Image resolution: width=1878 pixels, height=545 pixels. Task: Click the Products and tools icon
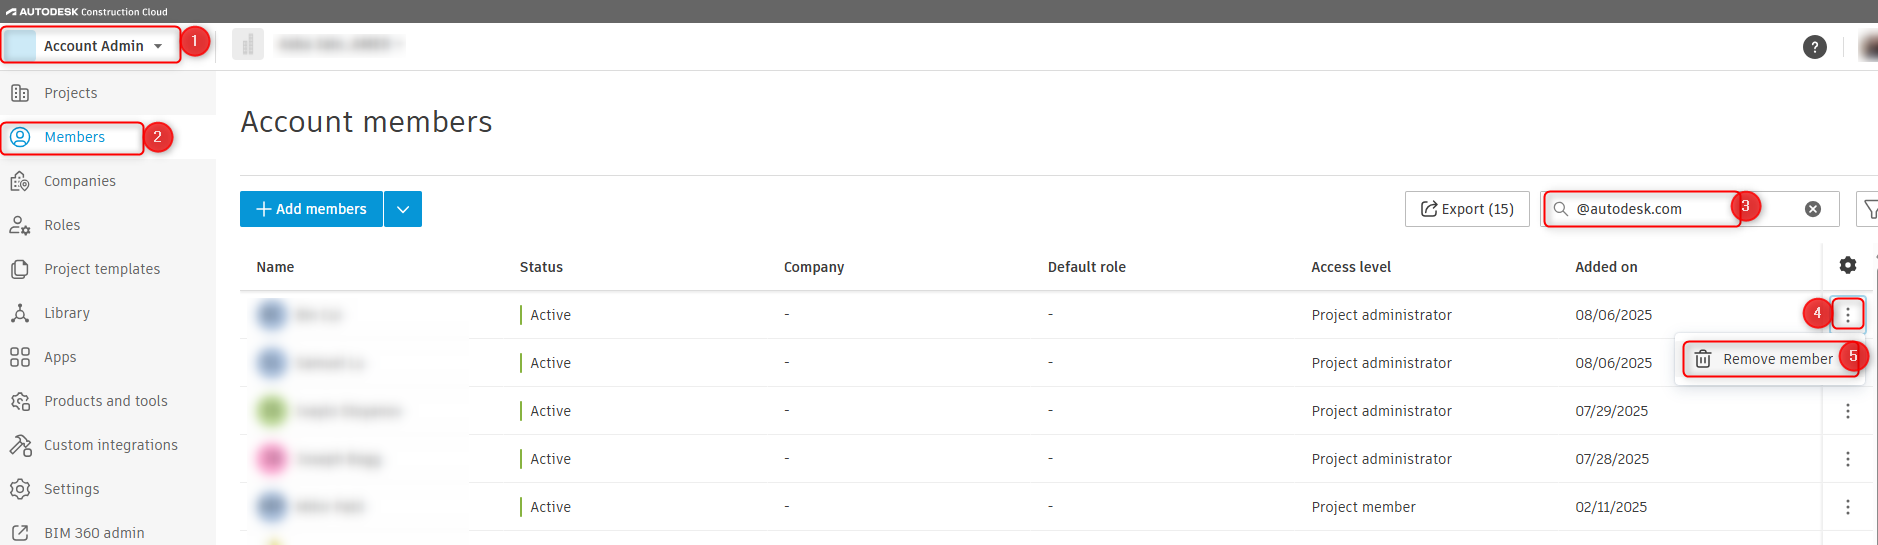click(20, 401)
